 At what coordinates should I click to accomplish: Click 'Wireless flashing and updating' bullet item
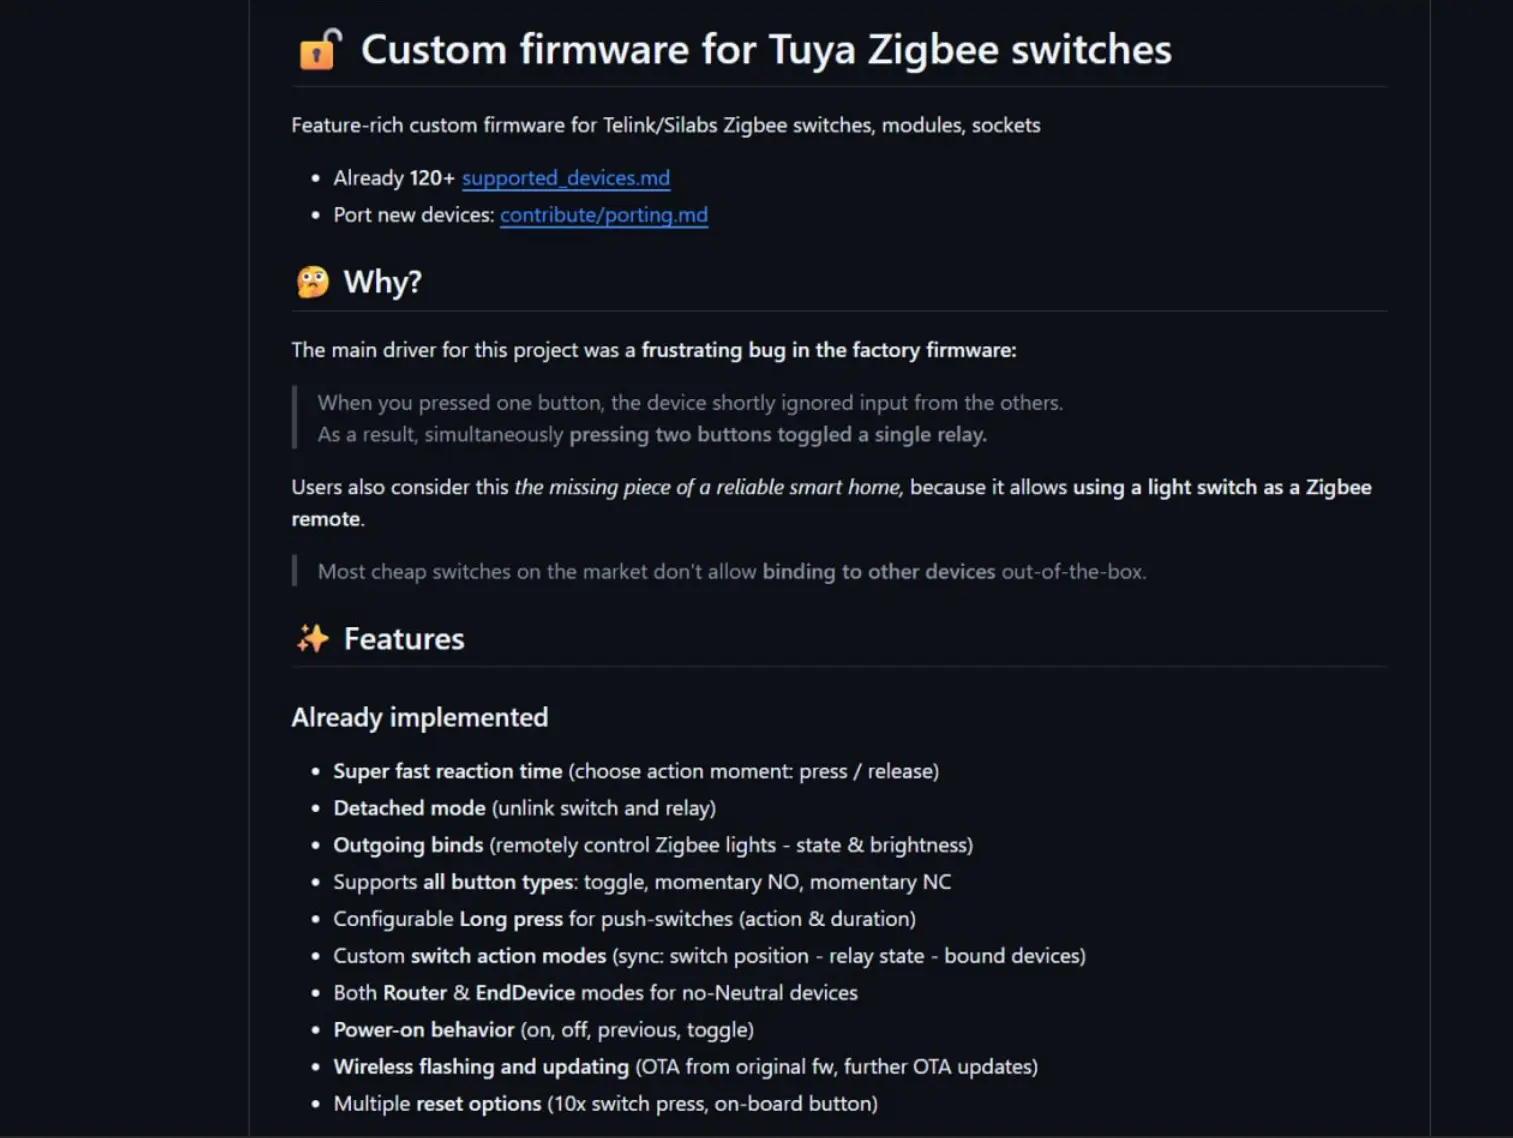685,1067
